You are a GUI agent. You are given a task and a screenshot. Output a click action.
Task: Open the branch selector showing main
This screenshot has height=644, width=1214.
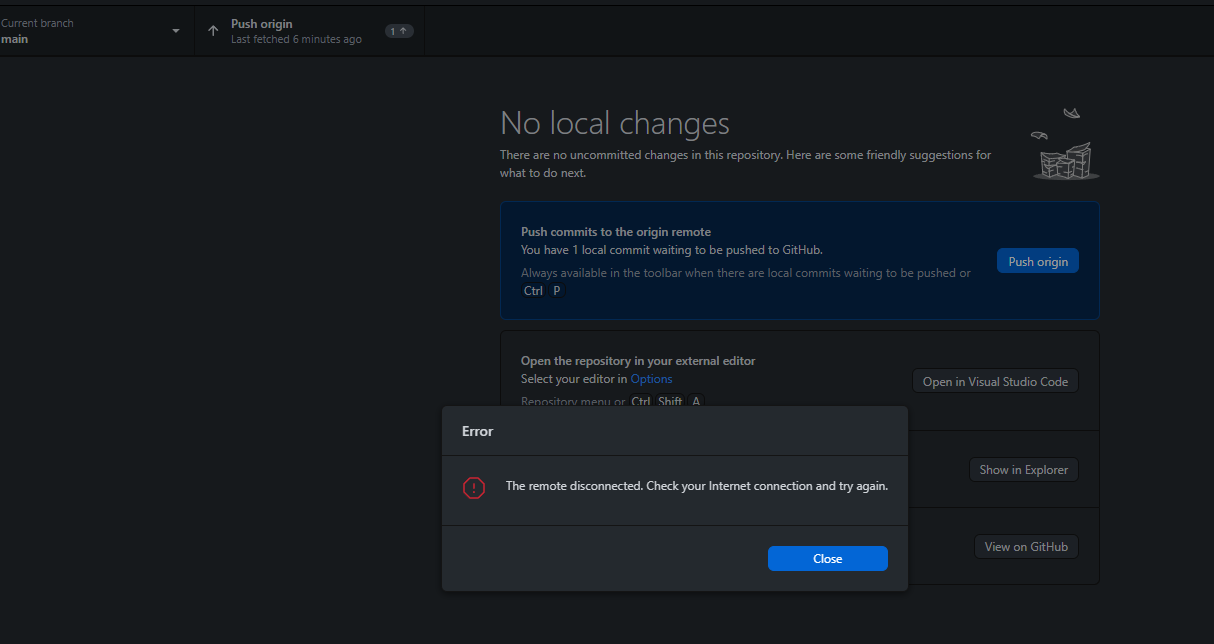pyautogui.click(x=91, y=31)
